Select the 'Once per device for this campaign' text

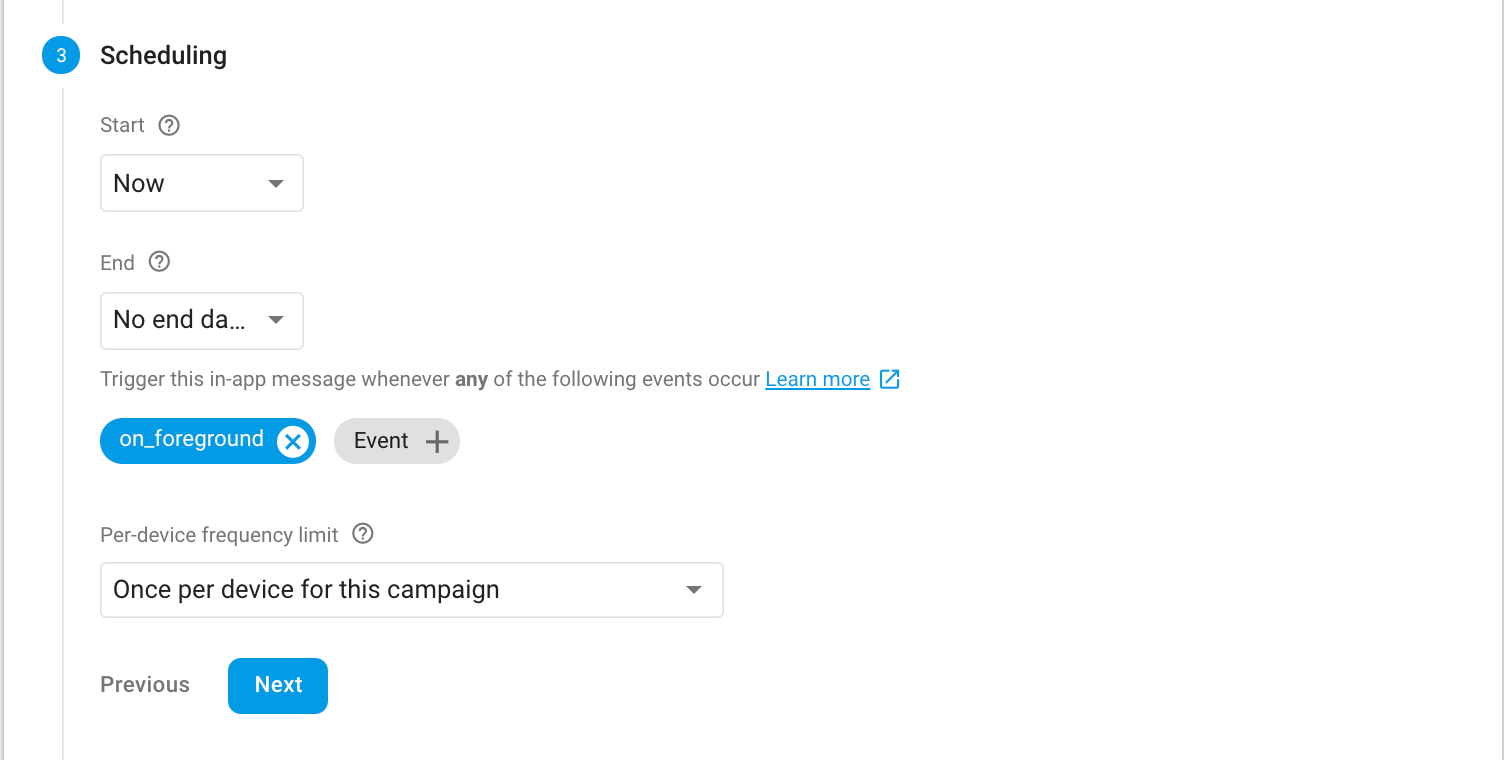click(x=306, y=590)
